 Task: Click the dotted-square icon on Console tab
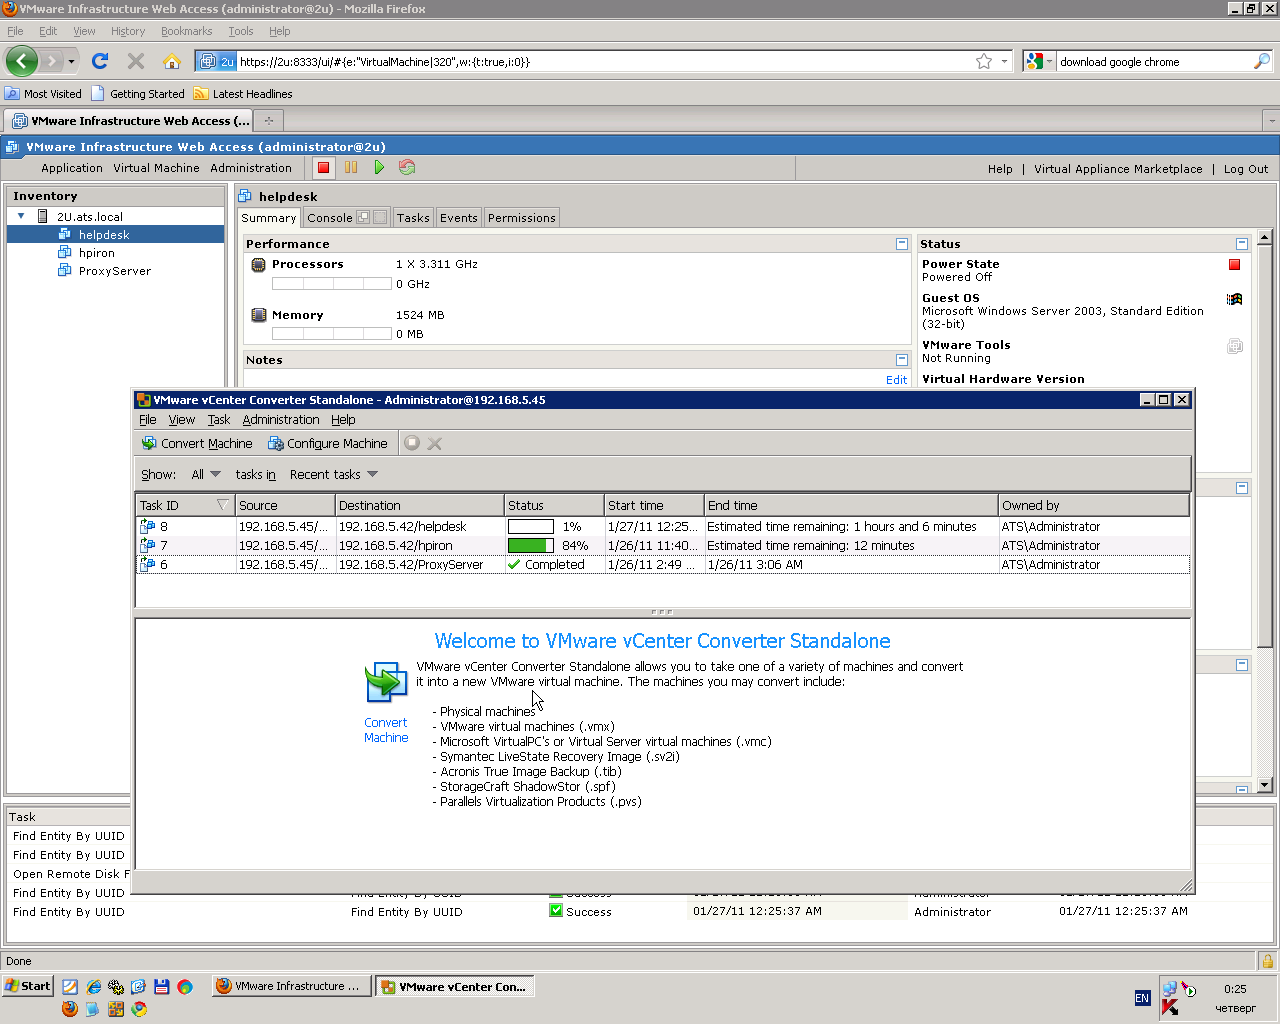click(x=380, y=217)
